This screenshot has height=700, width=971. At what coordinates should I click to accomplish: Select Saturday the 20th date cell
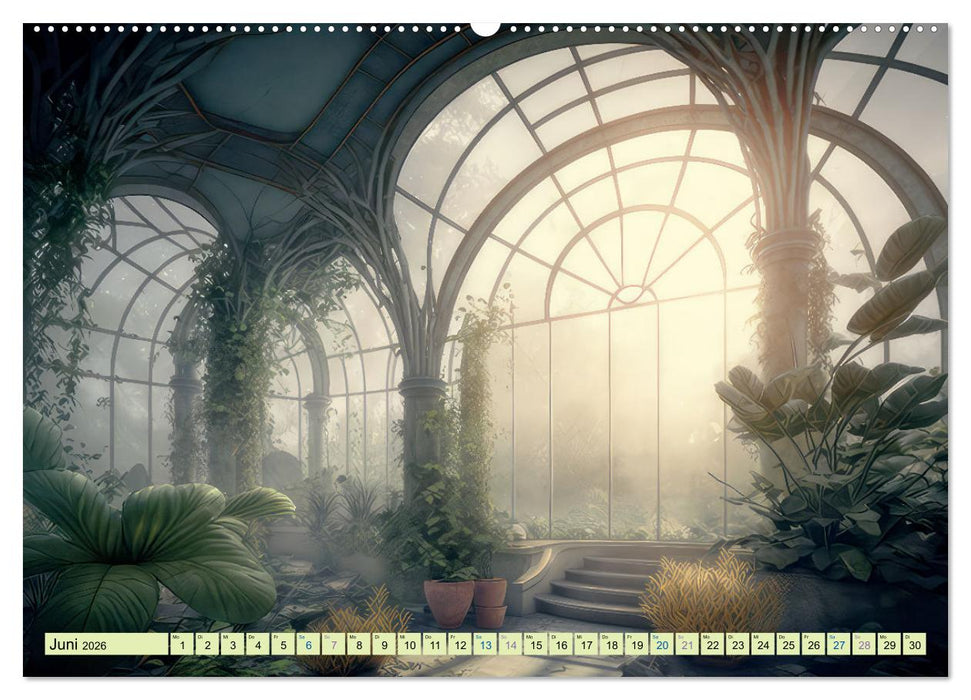pos(662,644)
